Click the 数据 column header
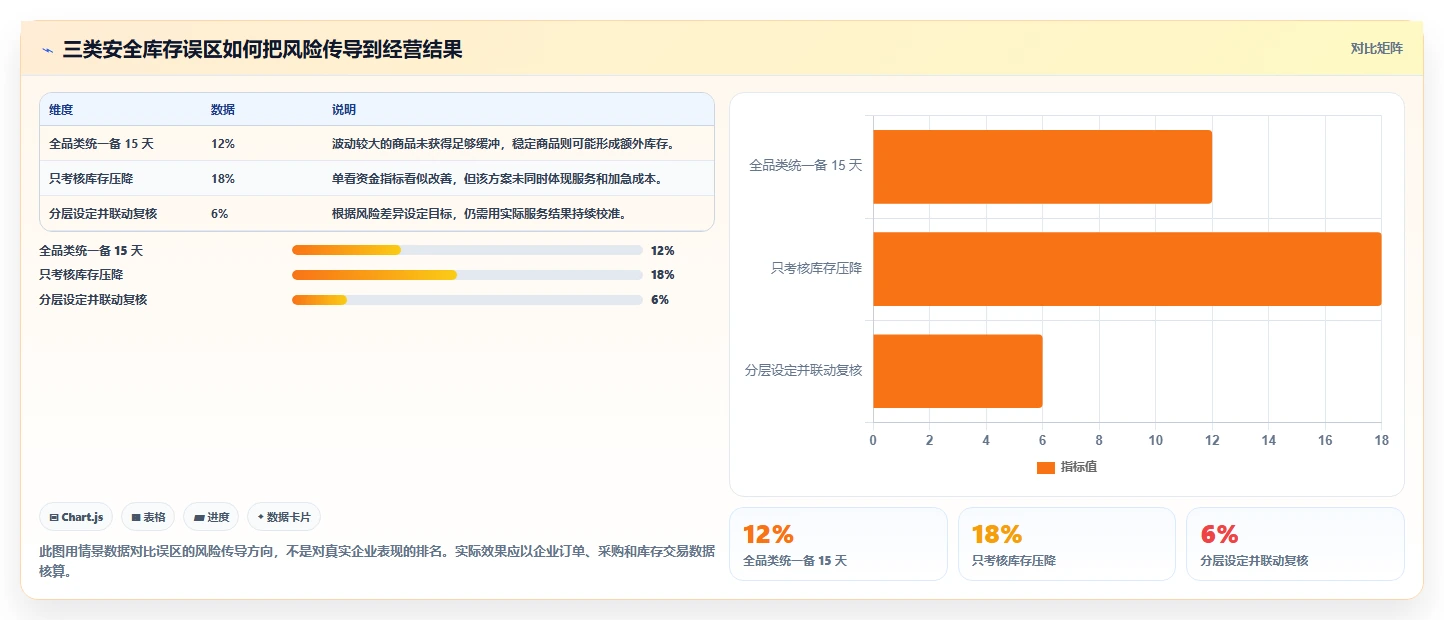 point(223,109)
